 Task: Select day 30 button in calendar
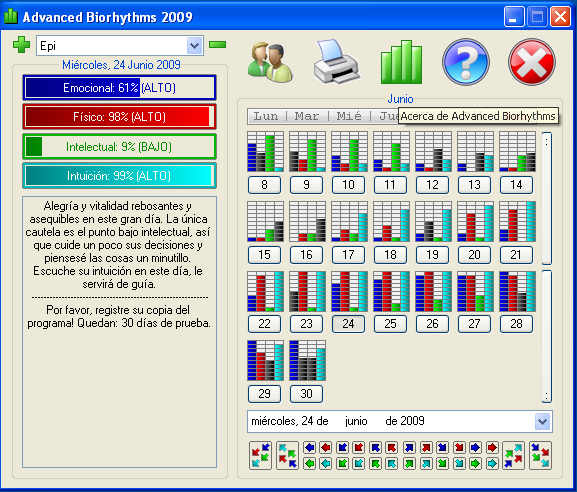pyautogui.click(x=307, y=394)
